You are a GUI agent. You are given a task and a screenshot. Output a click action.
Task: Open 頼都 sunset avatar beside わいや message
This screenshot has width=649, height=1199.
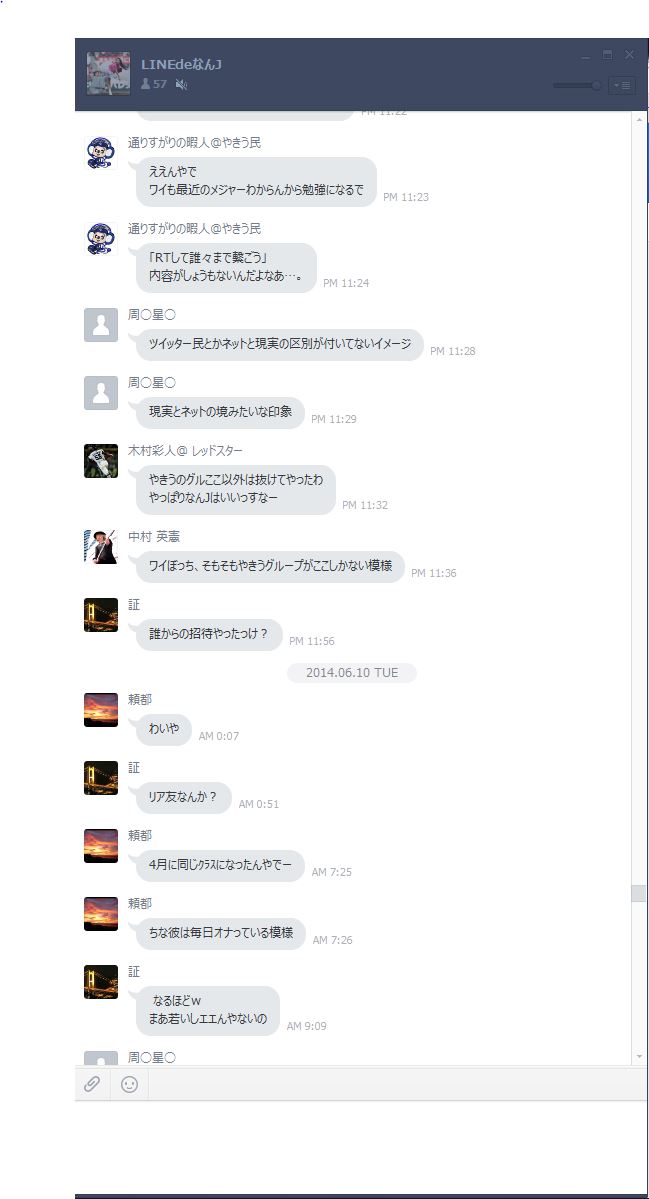[x=101, y=710]
